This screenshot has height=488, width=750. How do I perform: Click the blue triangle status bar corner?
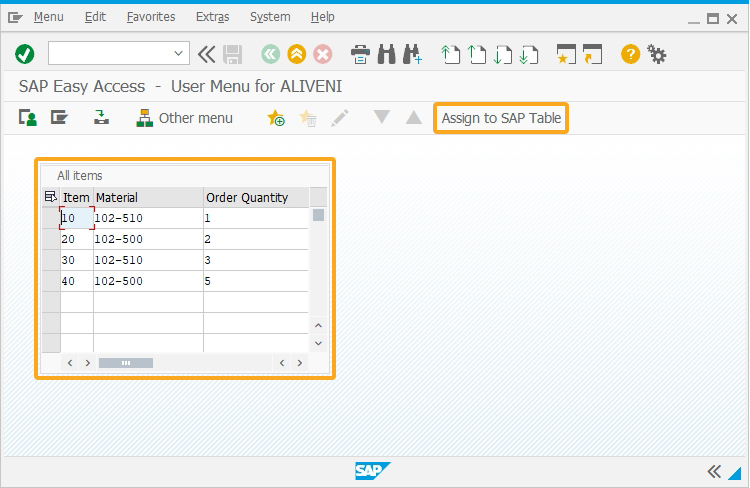[735, 473]
